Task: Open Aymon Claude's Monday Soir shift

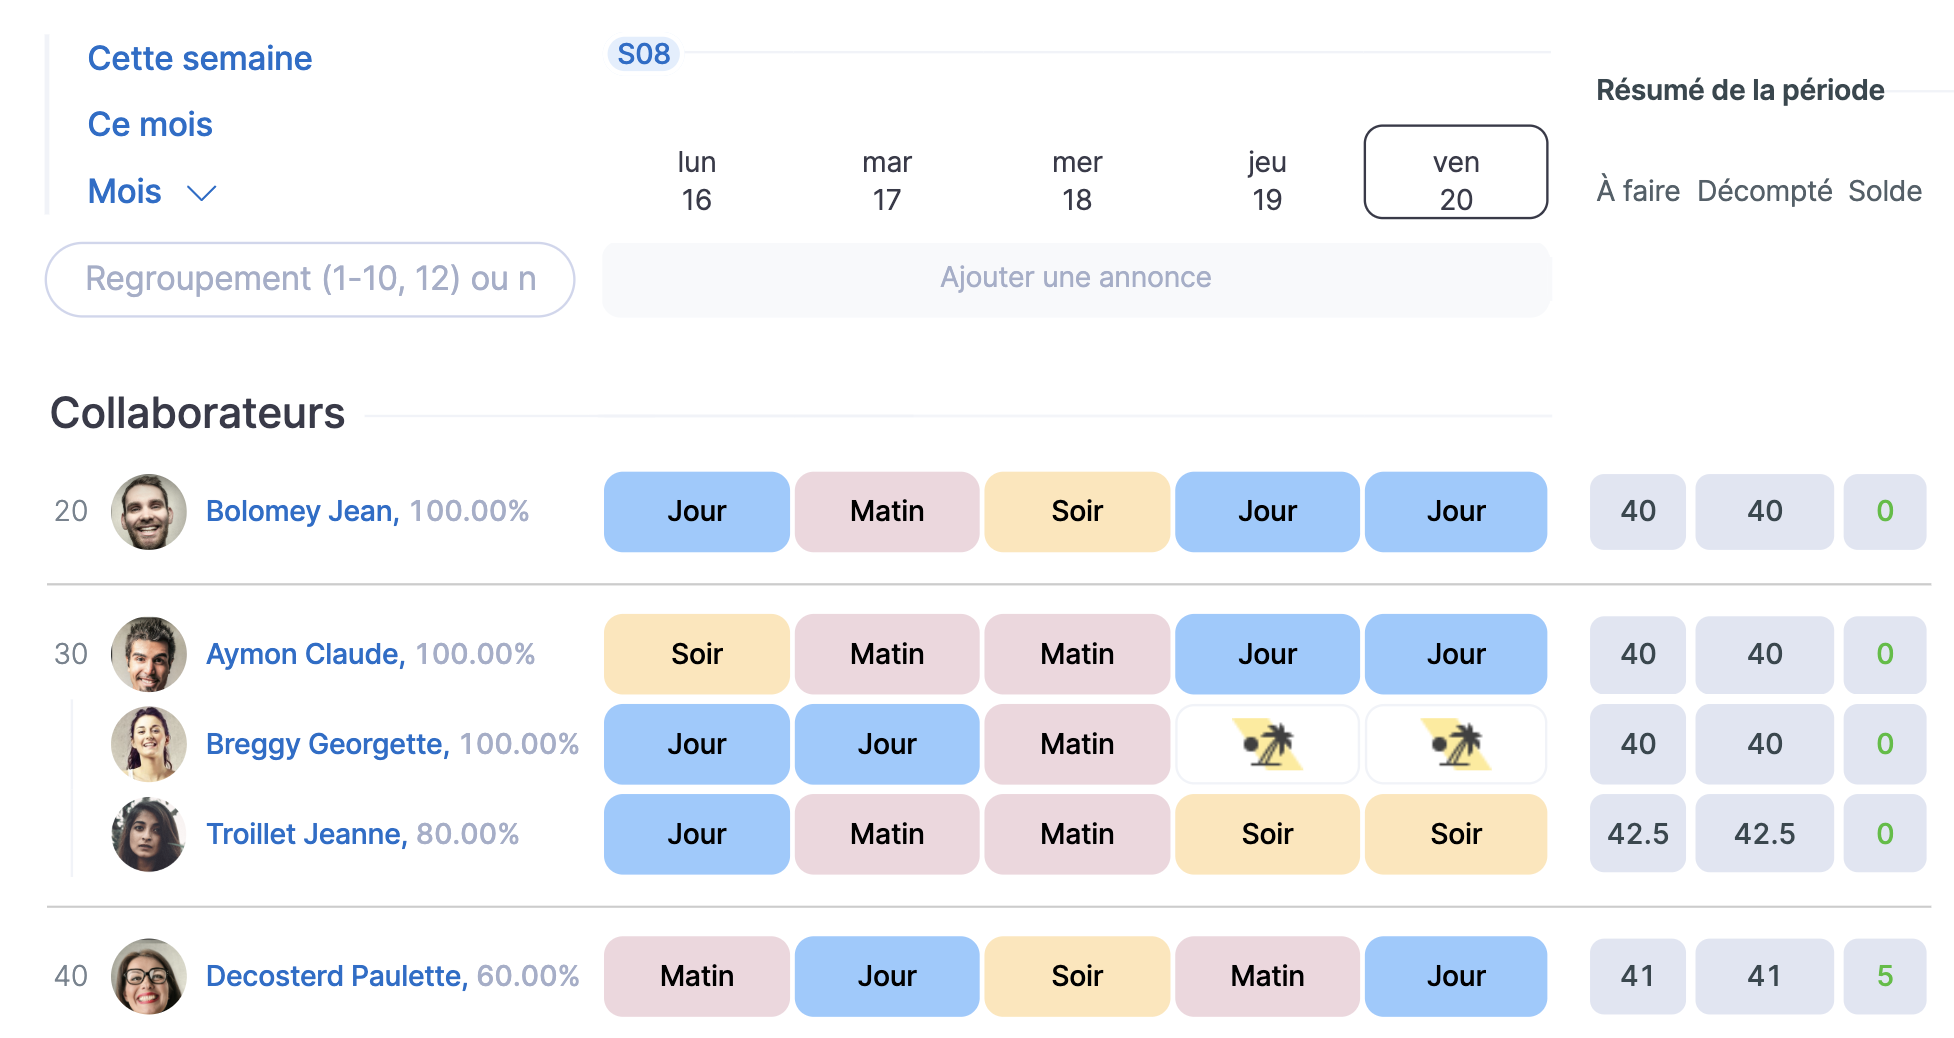Action: point(696,654)
